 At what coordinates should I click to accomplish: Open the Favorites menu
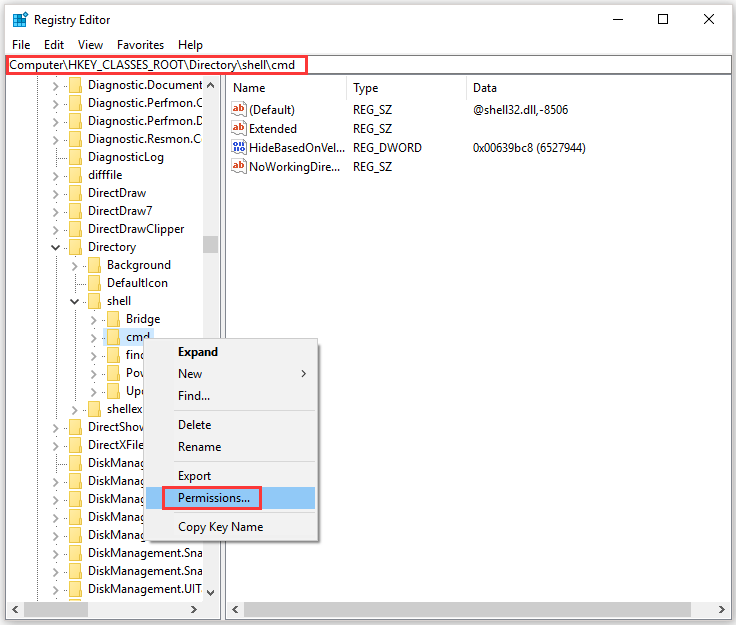[140, 45]
